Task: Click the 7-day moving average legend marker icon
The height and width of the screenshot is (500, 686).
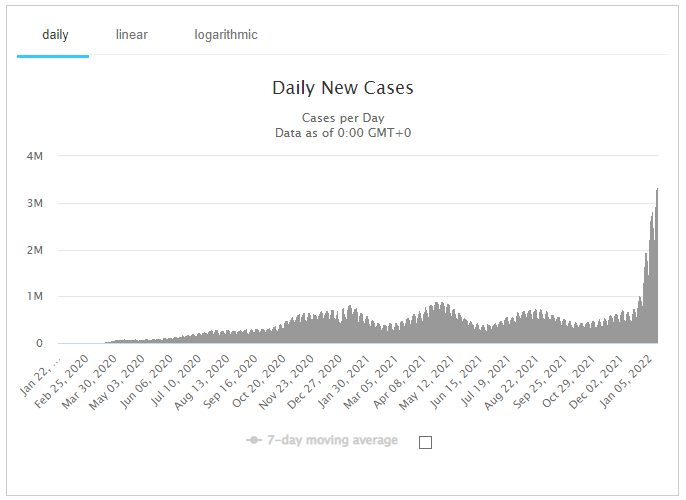Action: point(254,441)
